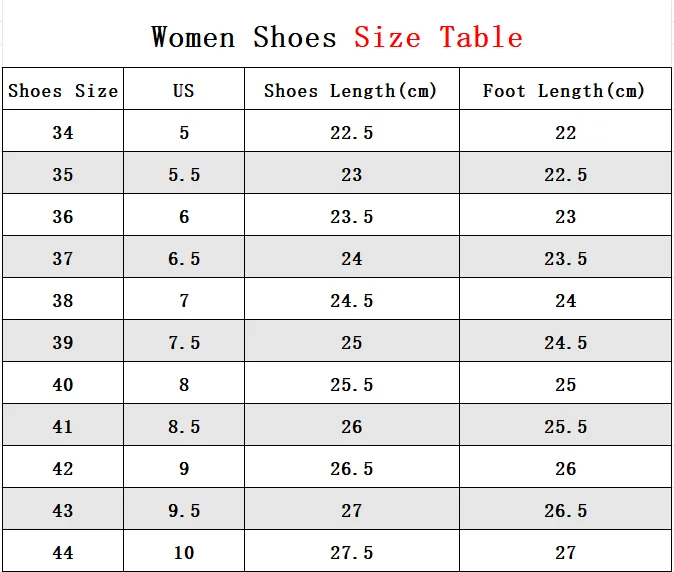Click shoe size 41 cell
The image size is (674, 572).
point(63,427)
